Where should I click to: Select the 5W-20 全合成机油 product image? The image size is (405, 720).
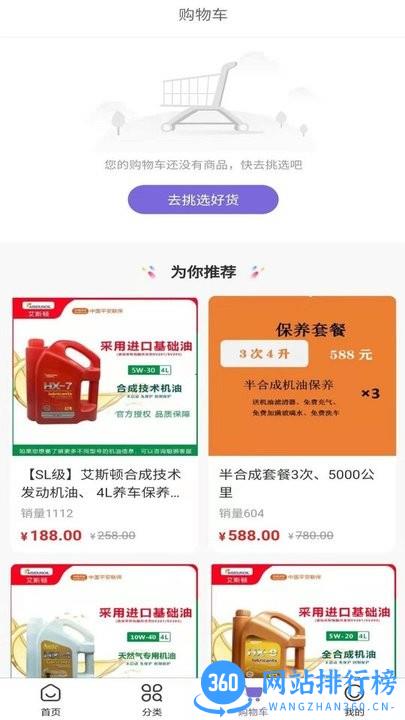pos(303,621)
